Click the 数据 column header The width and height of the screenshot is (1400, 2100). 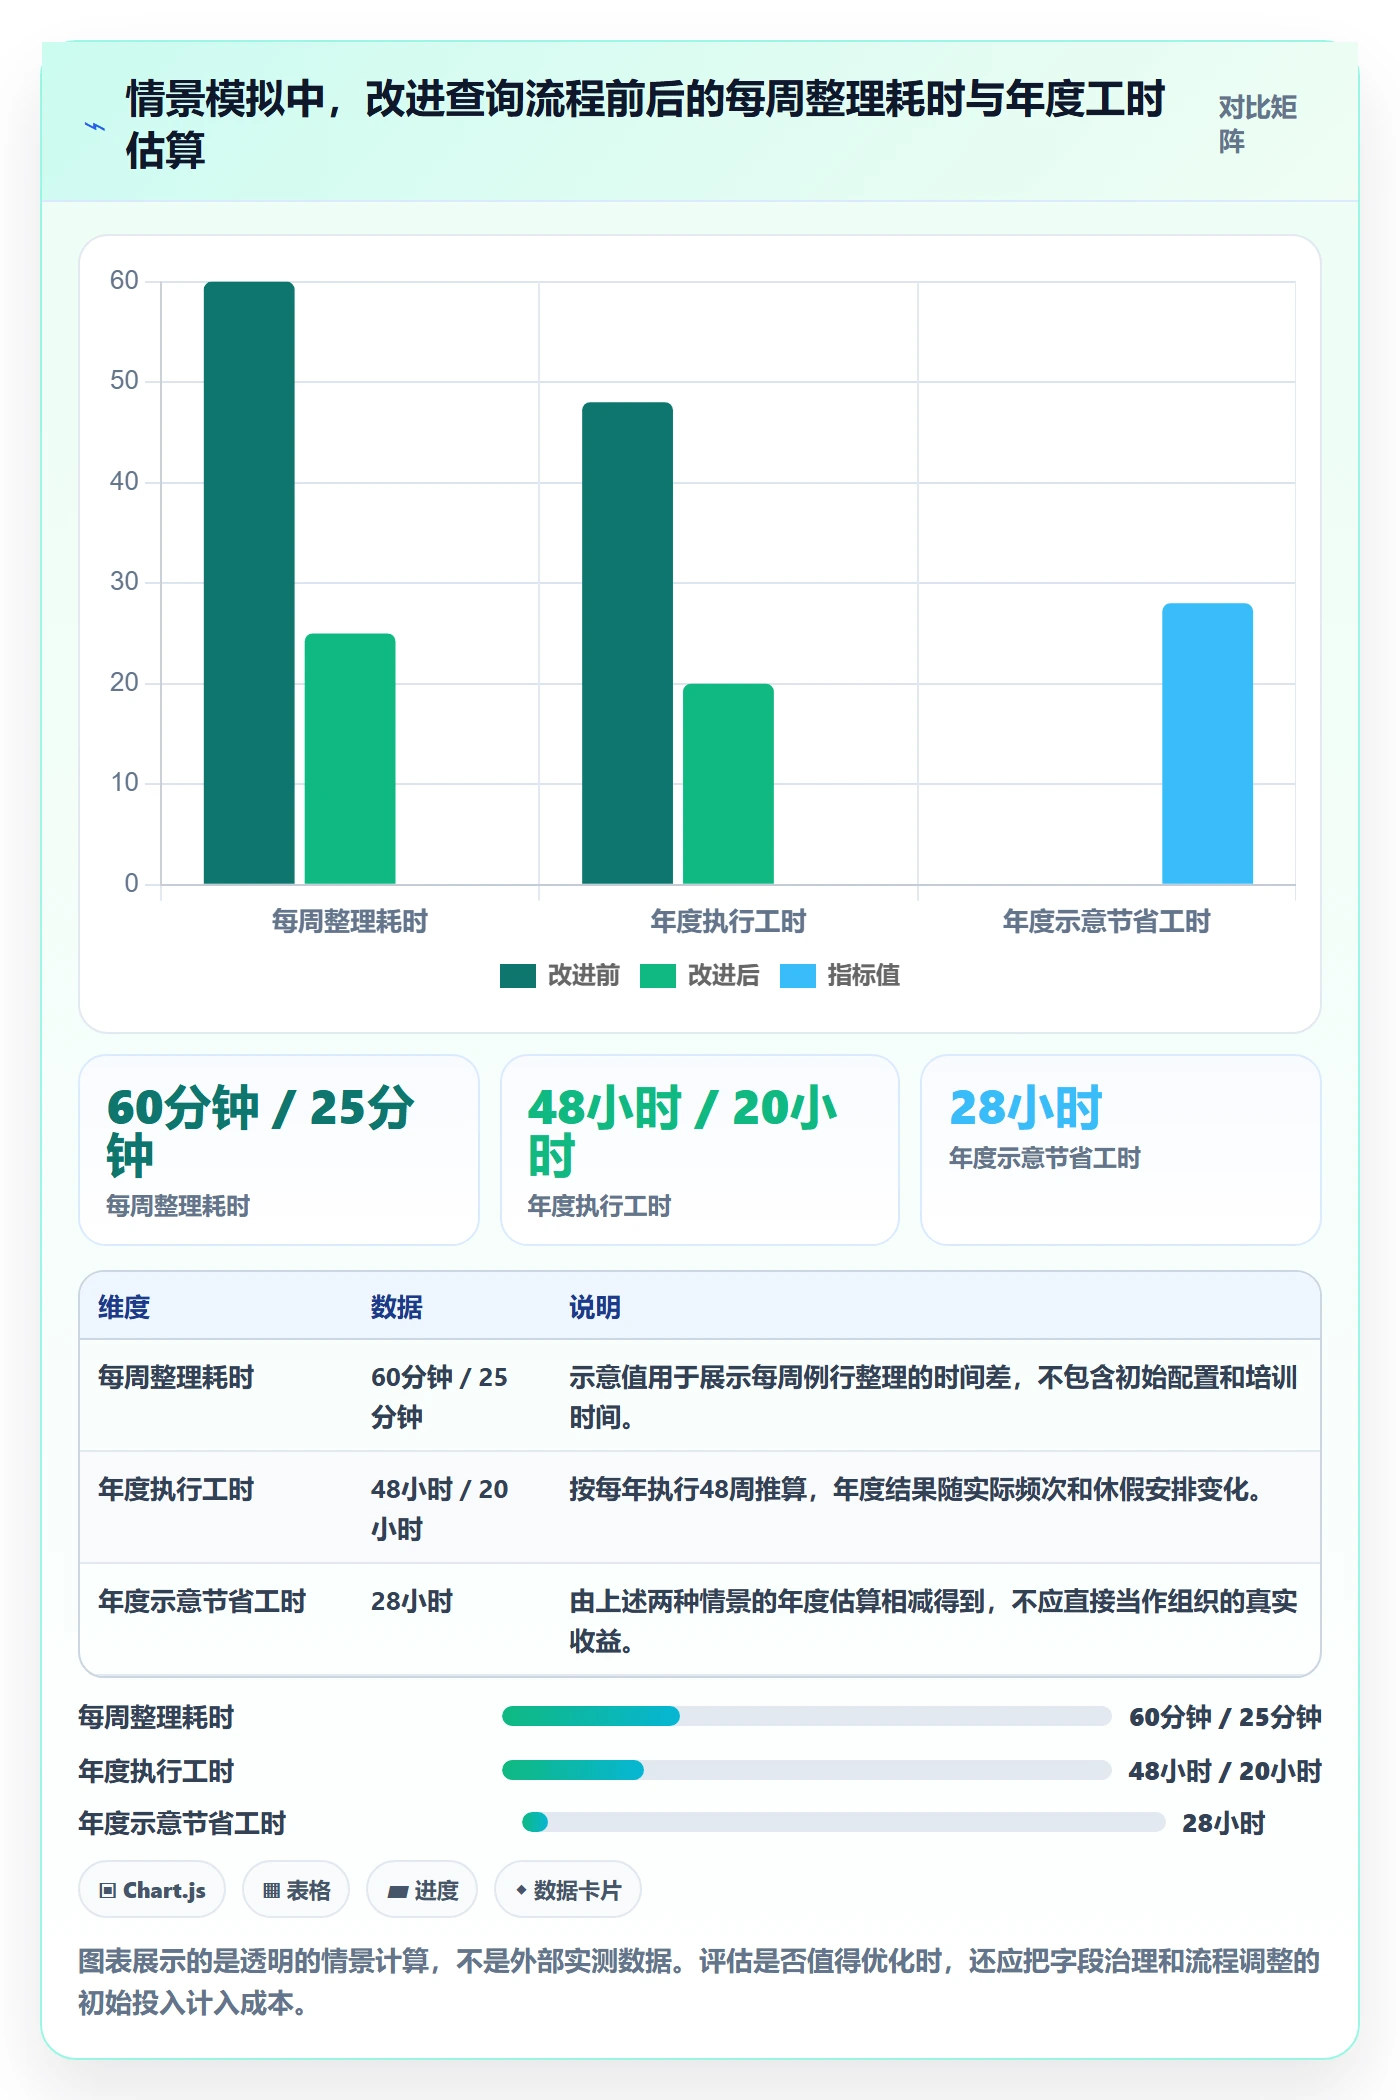point(397,1307)
